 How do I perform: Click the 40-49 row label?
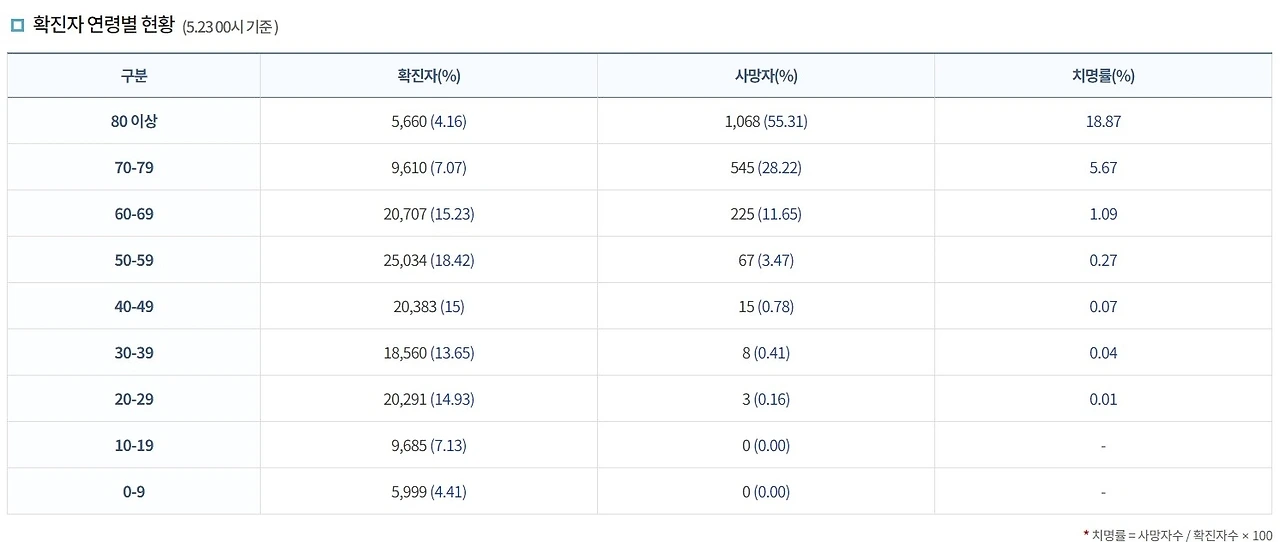134,307
